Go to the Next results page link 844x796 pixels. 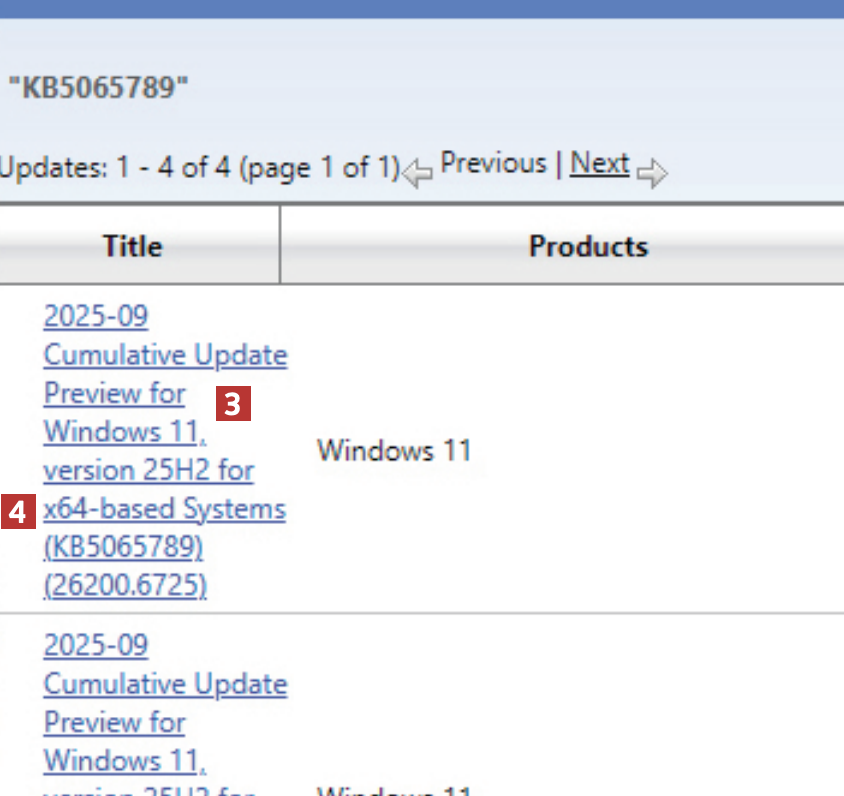click(599, 163)
